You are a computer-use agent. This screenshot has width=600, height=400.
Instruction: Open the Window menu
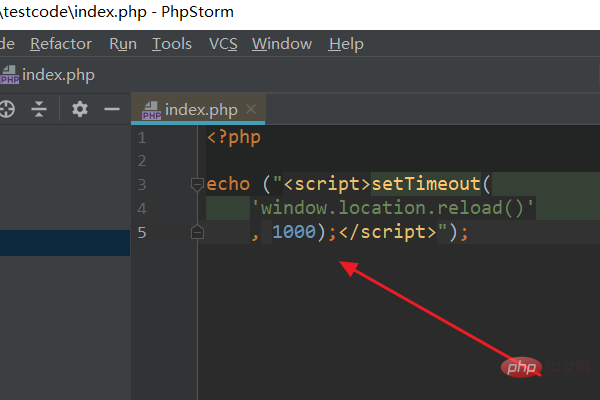tap(282, 44)
